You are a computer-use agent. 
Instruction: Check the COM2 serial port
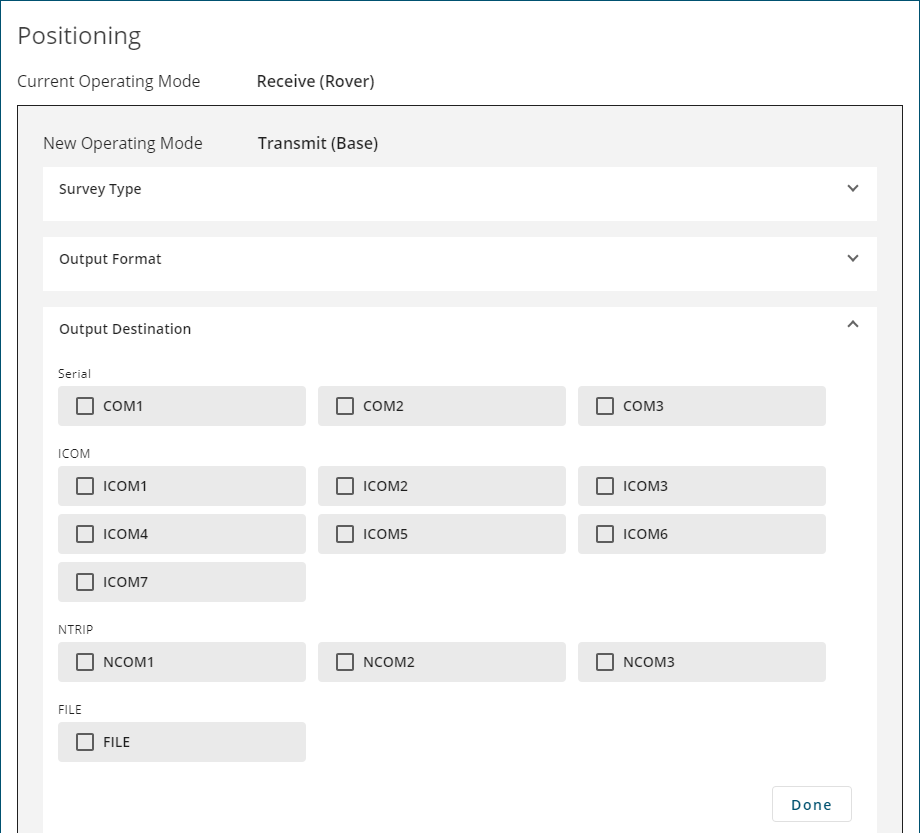pyautogui.click(x=345, y=406)
